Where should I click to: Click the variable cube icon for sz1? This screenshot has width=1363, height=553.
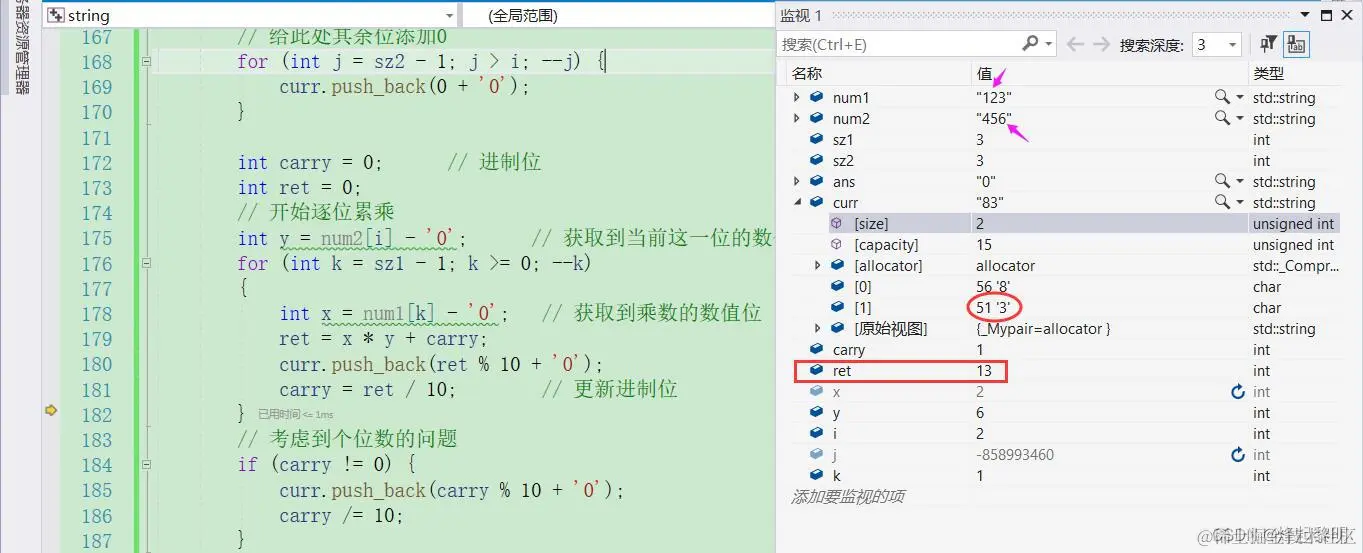pos(816,140)
